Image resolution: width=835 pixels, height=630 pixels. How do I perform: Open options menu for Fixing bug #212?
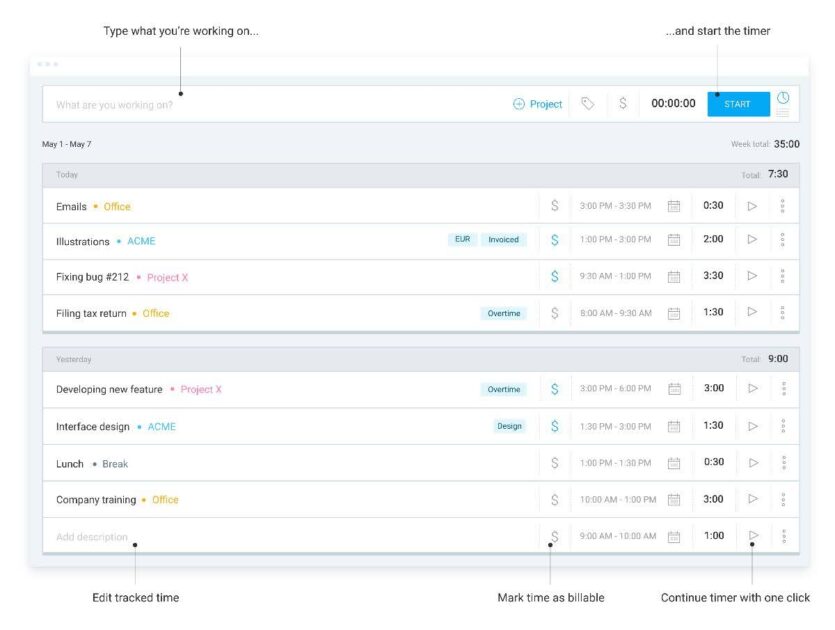tap(781, 275)
